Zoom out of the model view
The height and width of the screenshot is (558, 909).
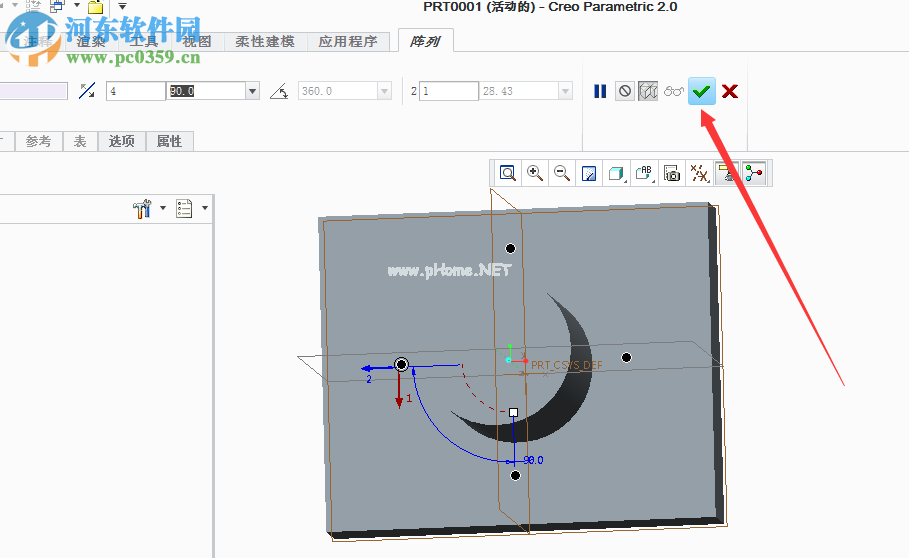562,173
